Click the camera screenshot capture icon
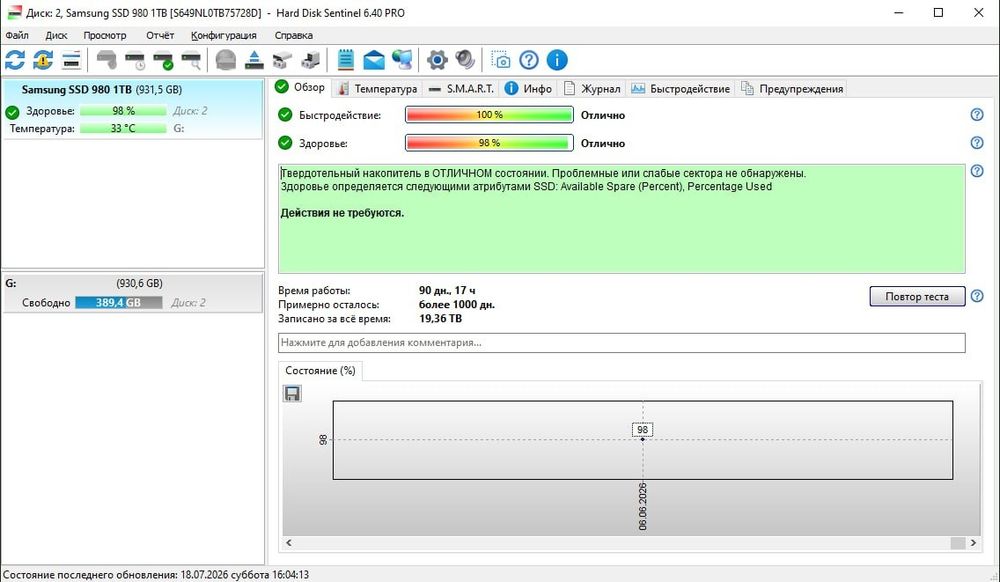Screen dimensions: 1000x582 pyautogui.click(x=501, y=61)
